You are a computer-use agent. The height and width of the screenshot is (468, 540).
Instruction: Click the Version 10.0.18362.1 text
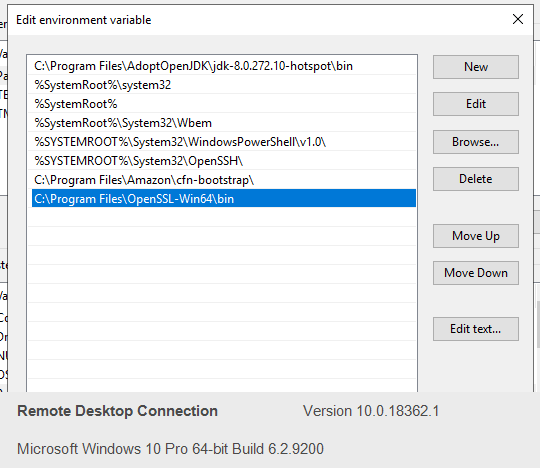coord(371,411)
